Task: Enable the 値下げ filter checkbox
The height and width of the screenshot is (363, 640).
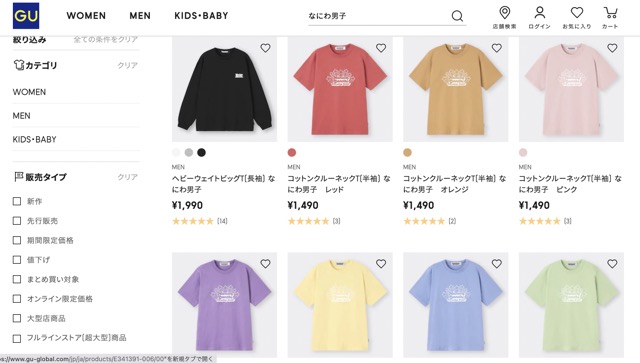Action: pyautogui.click(x=17, y=260)
